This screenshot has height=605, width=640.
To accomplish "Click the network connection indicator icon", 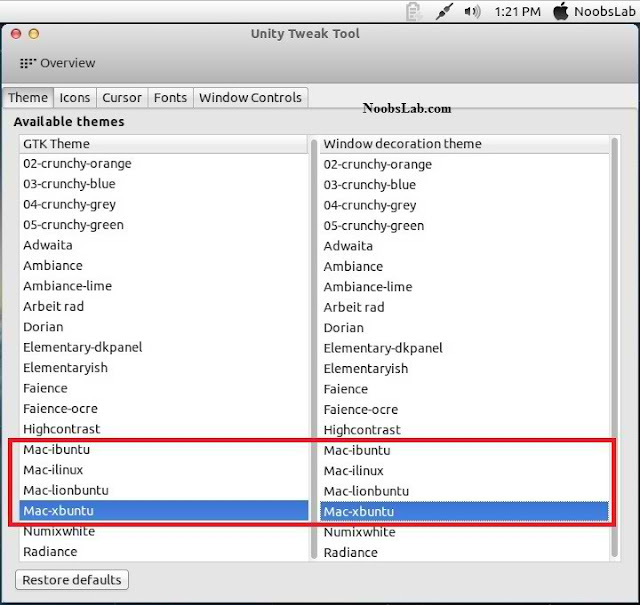I will click(x=444, y=11).
